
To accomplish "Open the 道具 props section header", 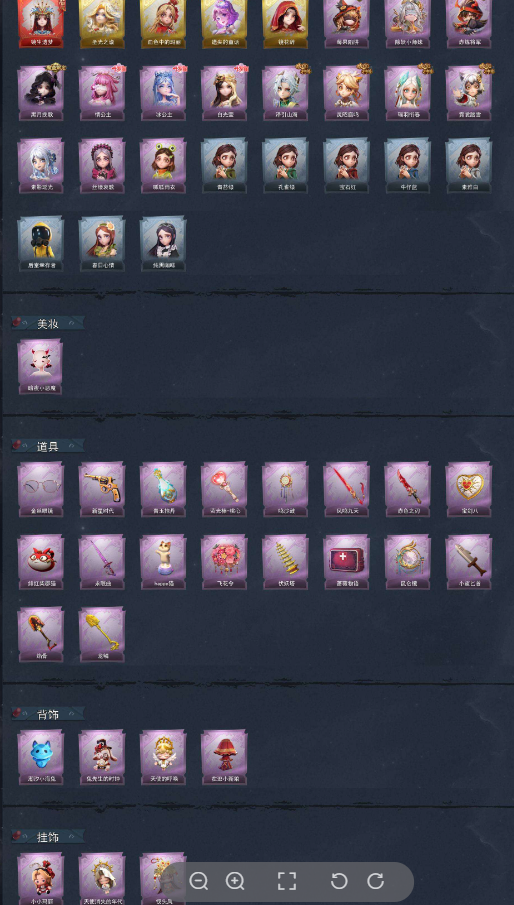I will [x=48, y=446].
